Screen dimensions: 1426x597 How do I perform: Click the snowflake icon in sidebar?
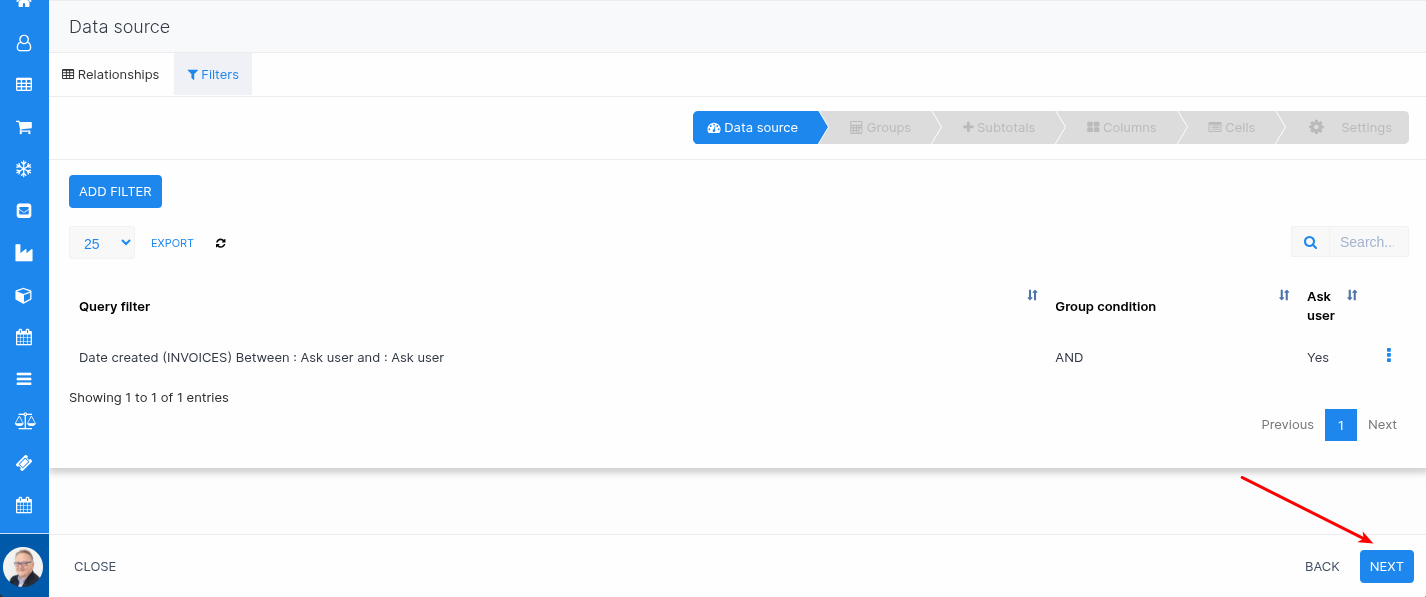24,169
